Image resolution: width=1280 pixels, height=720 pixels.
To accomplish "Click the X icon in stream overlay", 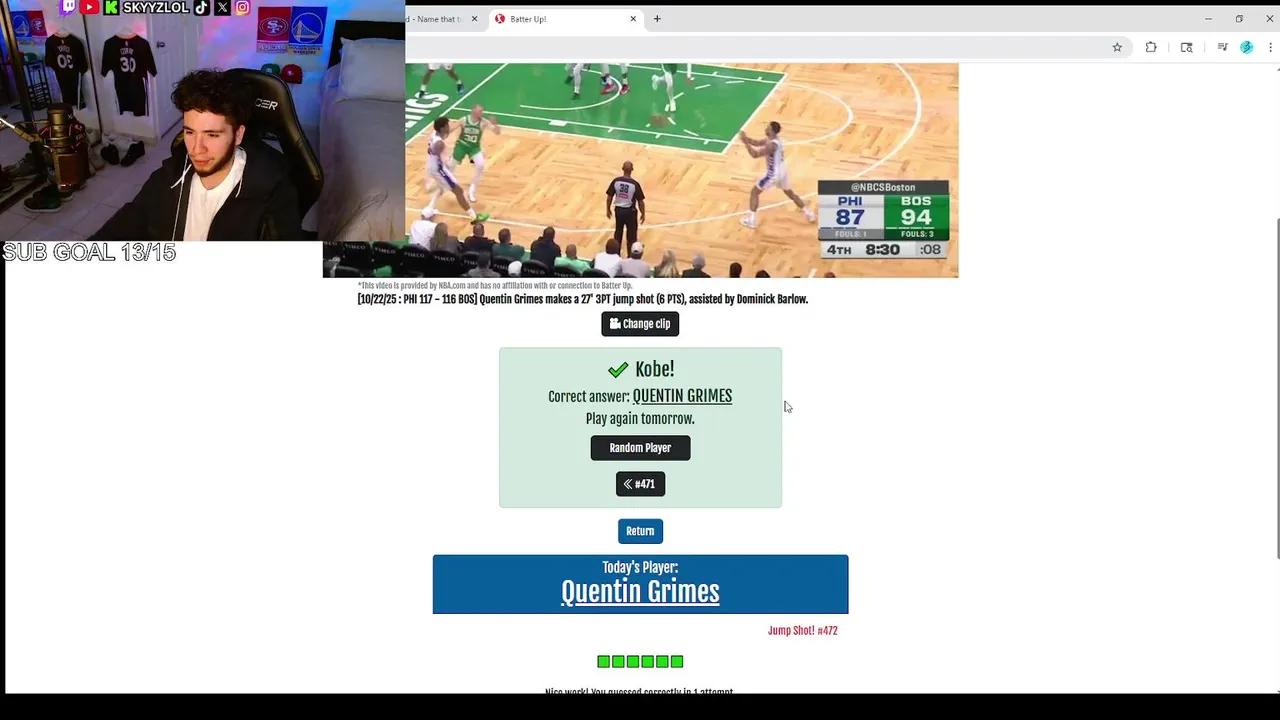I will (222, 7).
